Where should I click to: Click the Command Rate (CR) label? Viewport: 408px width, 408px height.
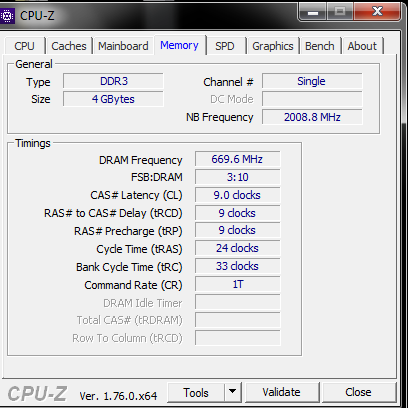tap(133, 285)
